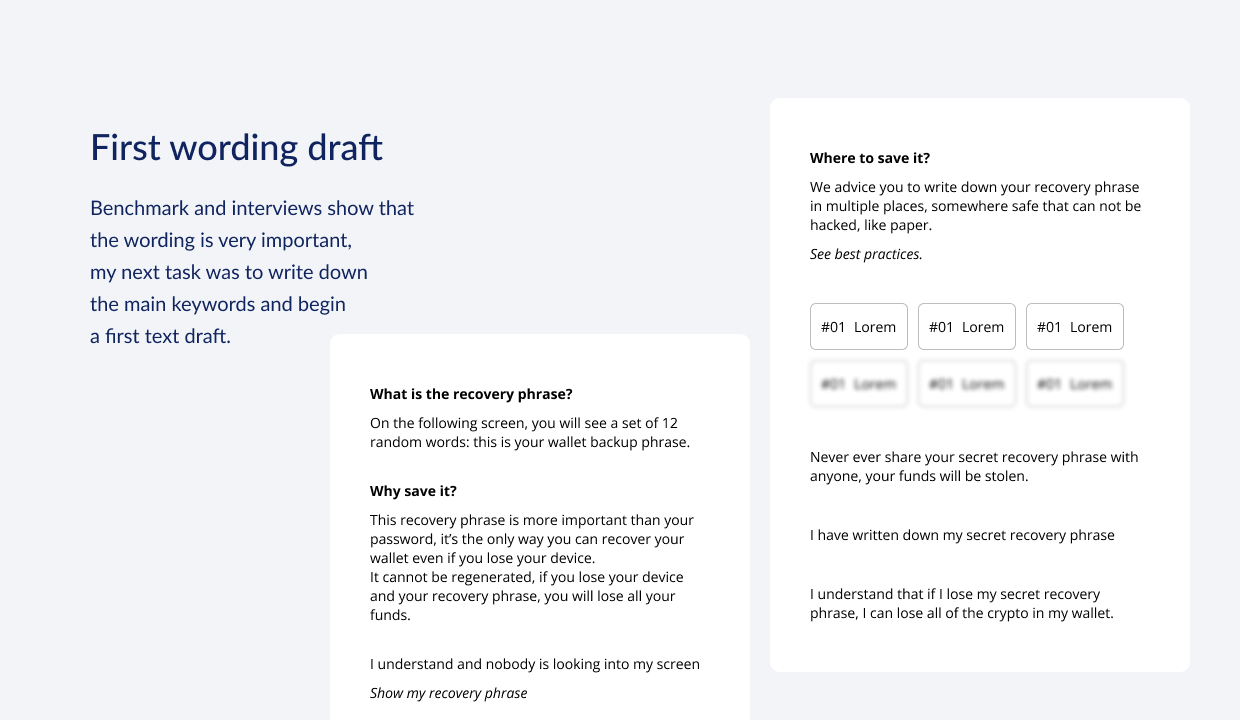Click the 'First wording draft' heading
The height and width of the screenshot is (720, 1240).
(x=236, y=148)
